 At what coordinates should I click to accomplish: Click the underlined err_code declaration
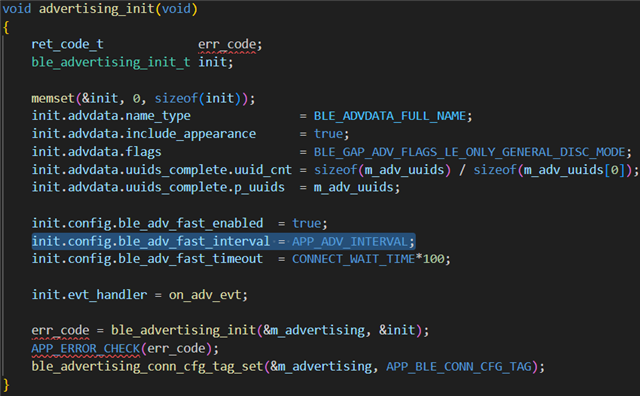227,44
